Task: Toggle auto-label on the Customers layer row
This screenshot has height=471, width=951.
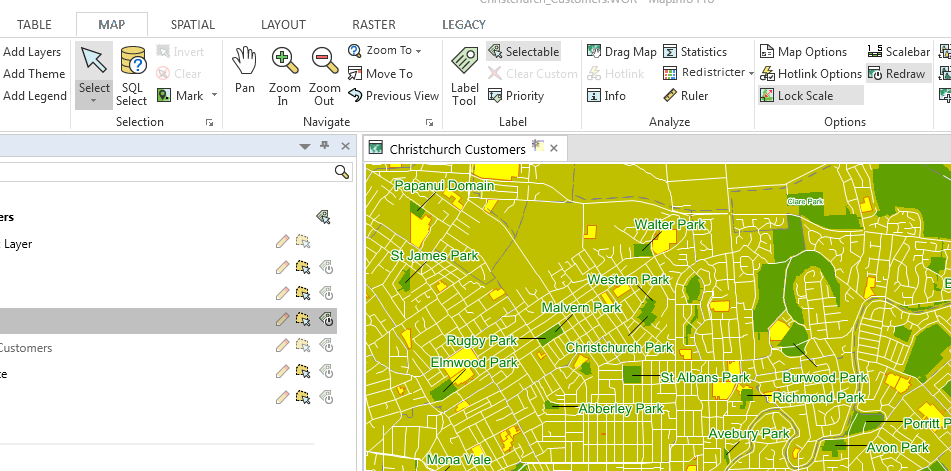Action: 326,346
